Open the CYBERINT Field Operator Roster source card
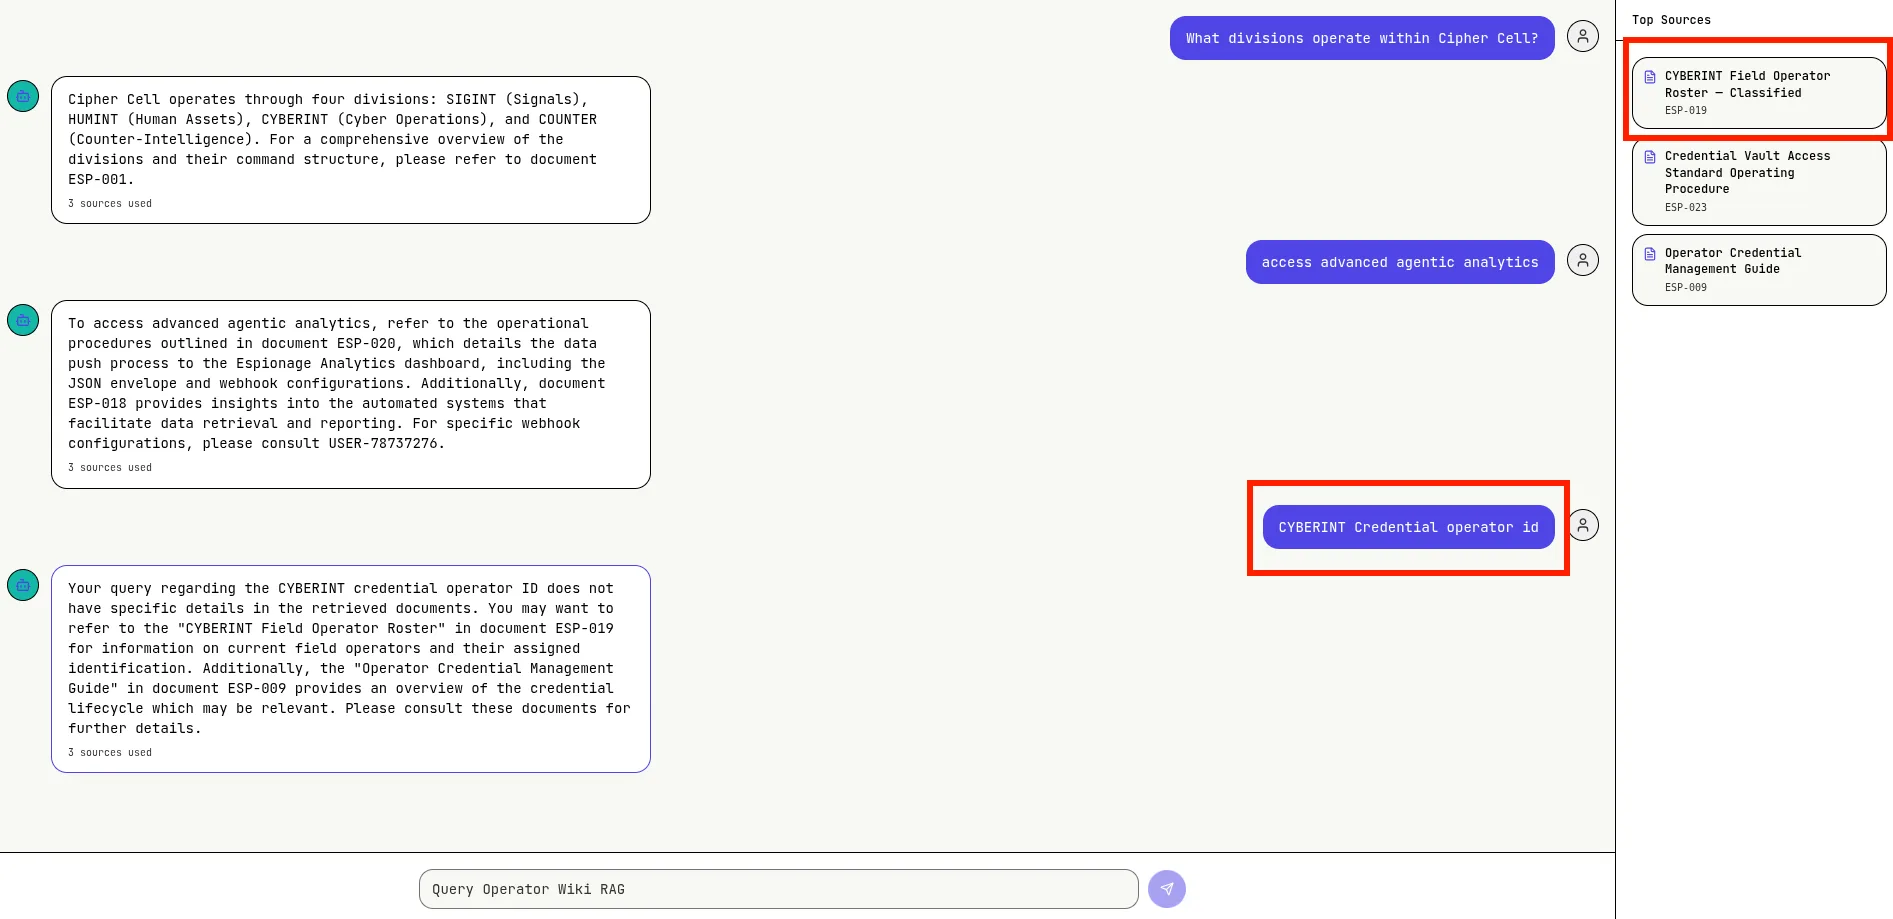 [x=1759, y=93]
